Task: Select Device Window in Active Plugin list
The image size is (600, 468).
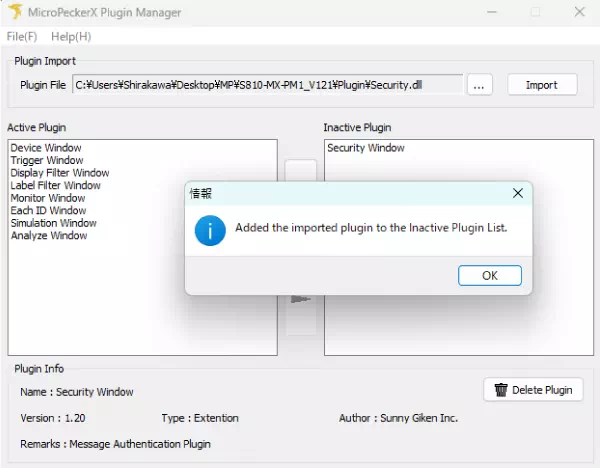Action: pos(46,148)
